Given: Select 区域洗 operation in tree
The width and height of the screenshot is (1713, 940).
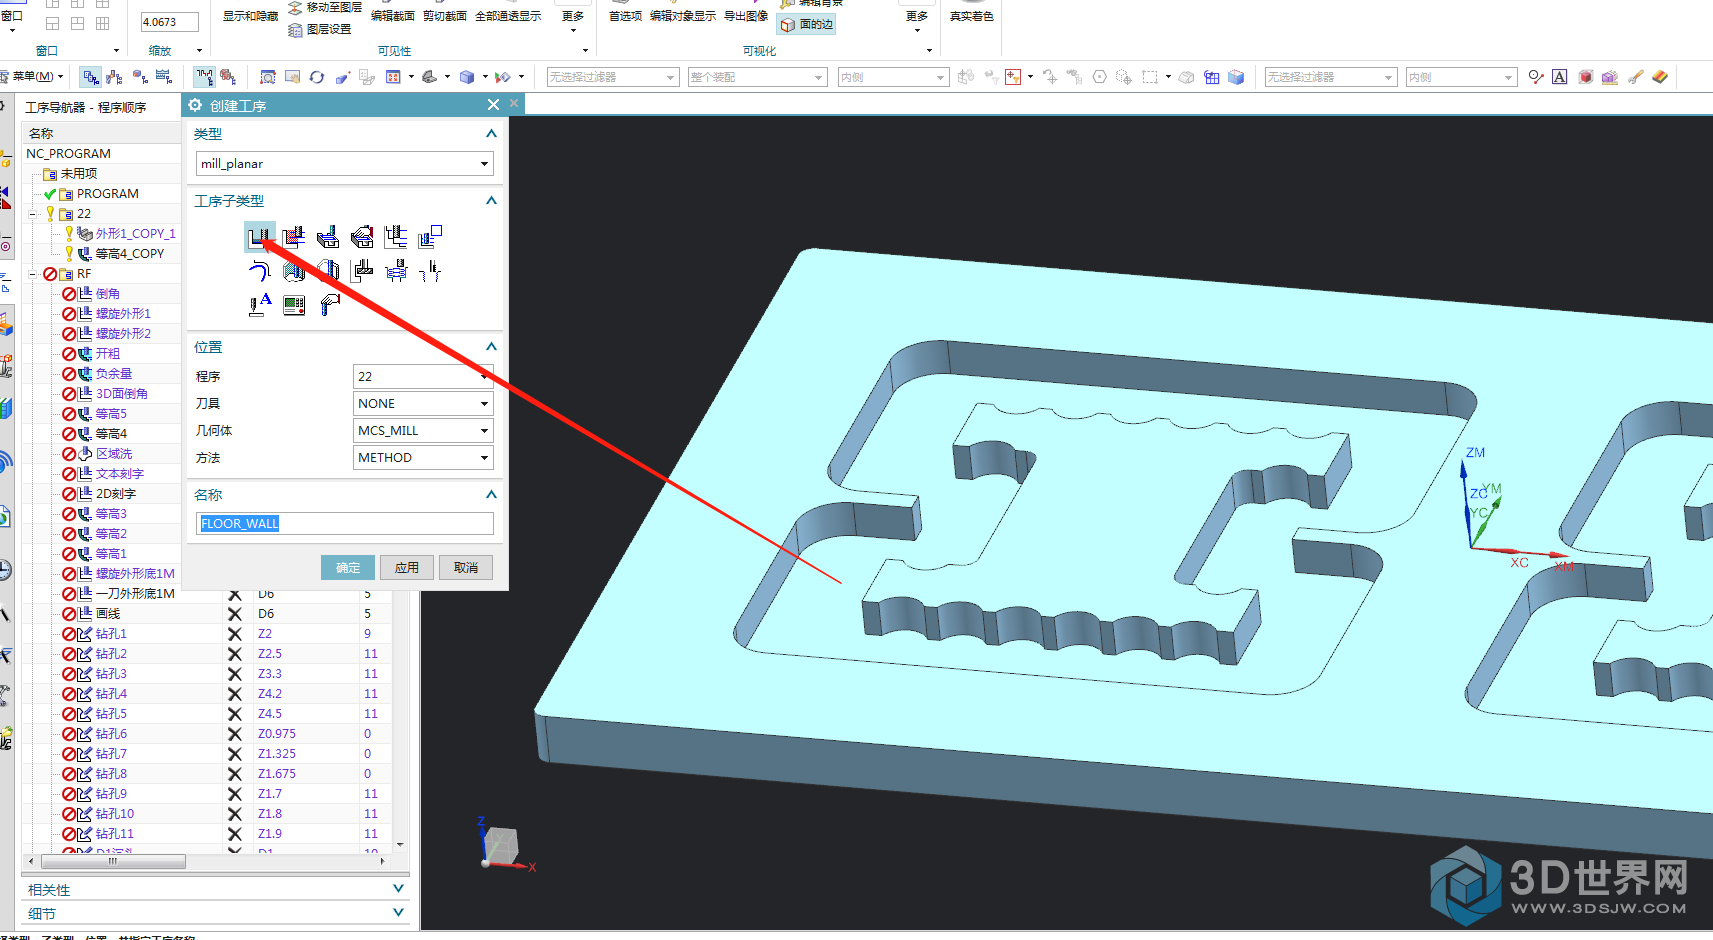Looking at the screenshot, I should (x=113, y=453).
